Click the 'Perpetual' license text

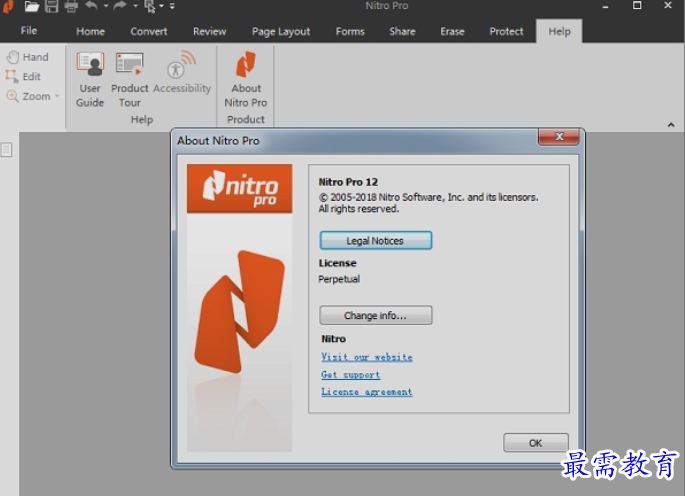[x=339, y=279]
